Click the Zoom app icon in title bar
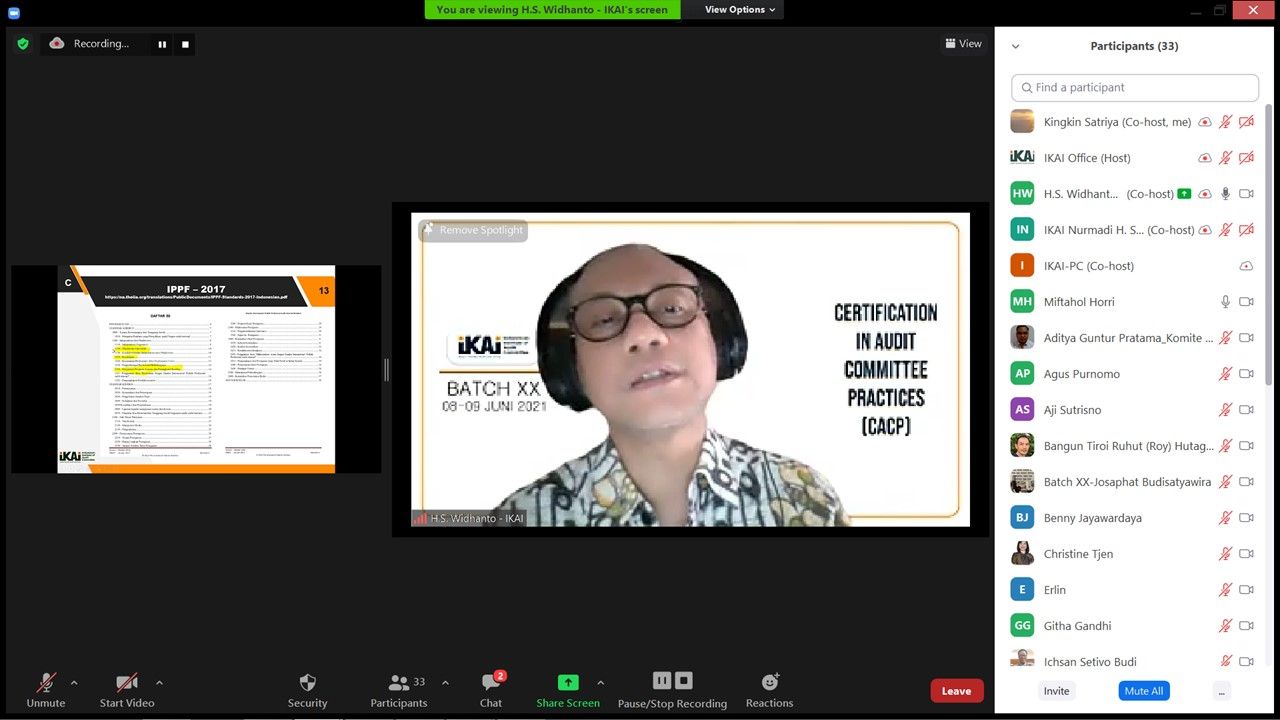 (13, 13)
